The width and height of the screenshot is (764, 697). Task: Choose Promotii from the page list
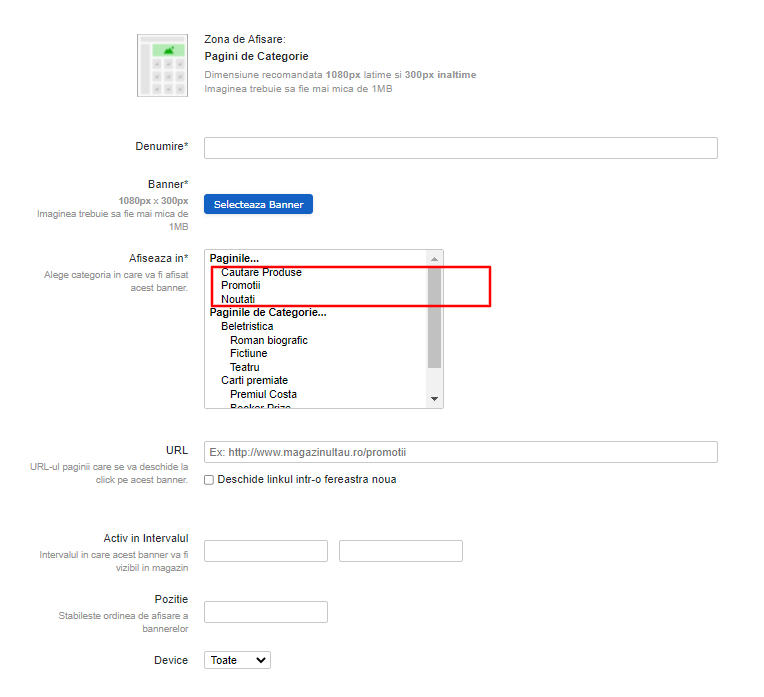pyautogui.click(x=241, y=286)
